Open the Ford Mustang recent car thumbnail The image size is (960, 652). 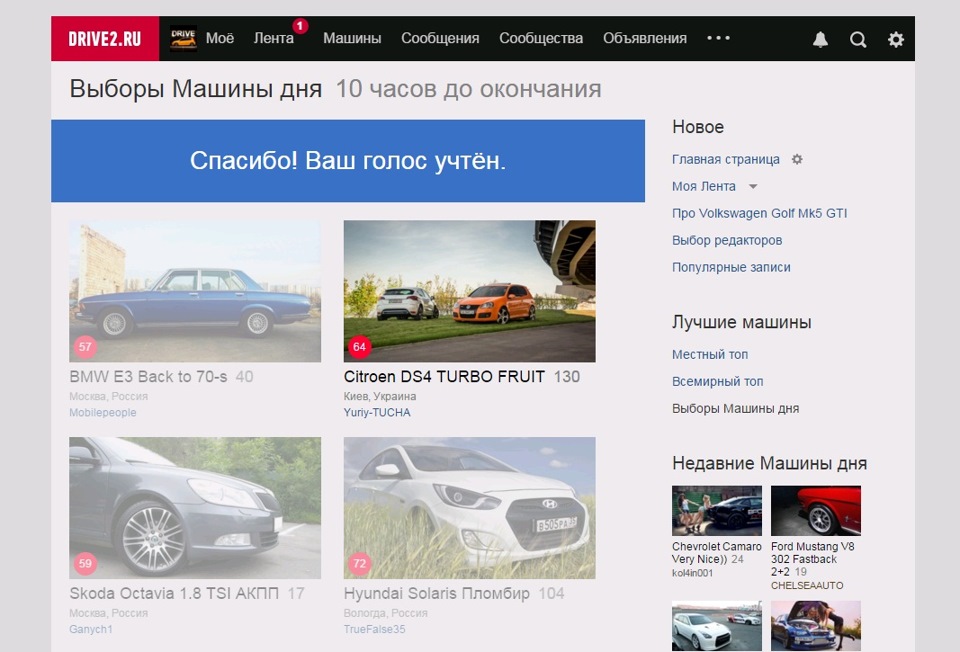pyautogui.click(x=816, y=511)
